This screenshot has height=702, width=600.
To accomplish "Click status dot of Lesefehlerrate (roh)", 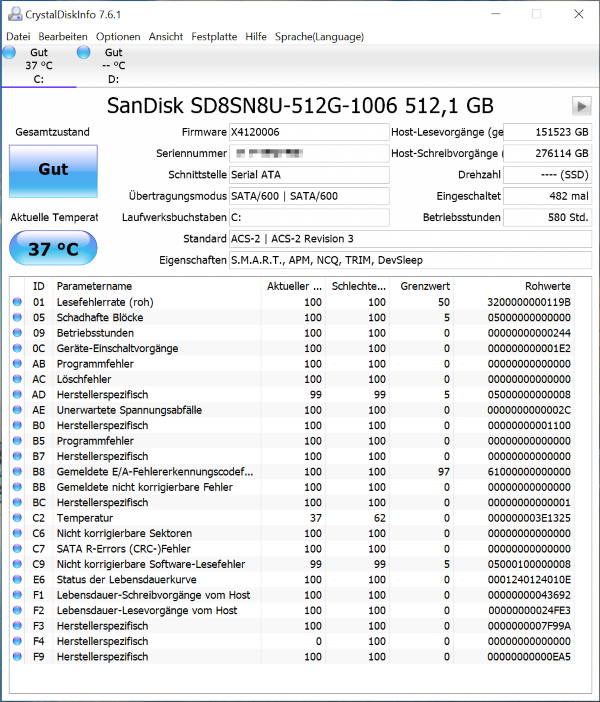I will [x=17, y=302].
